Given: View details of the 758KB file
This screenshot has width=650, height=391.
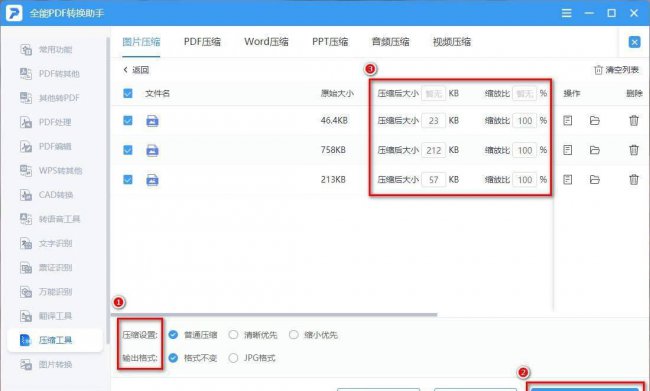Looking at the screenshot, I should 568,150.
